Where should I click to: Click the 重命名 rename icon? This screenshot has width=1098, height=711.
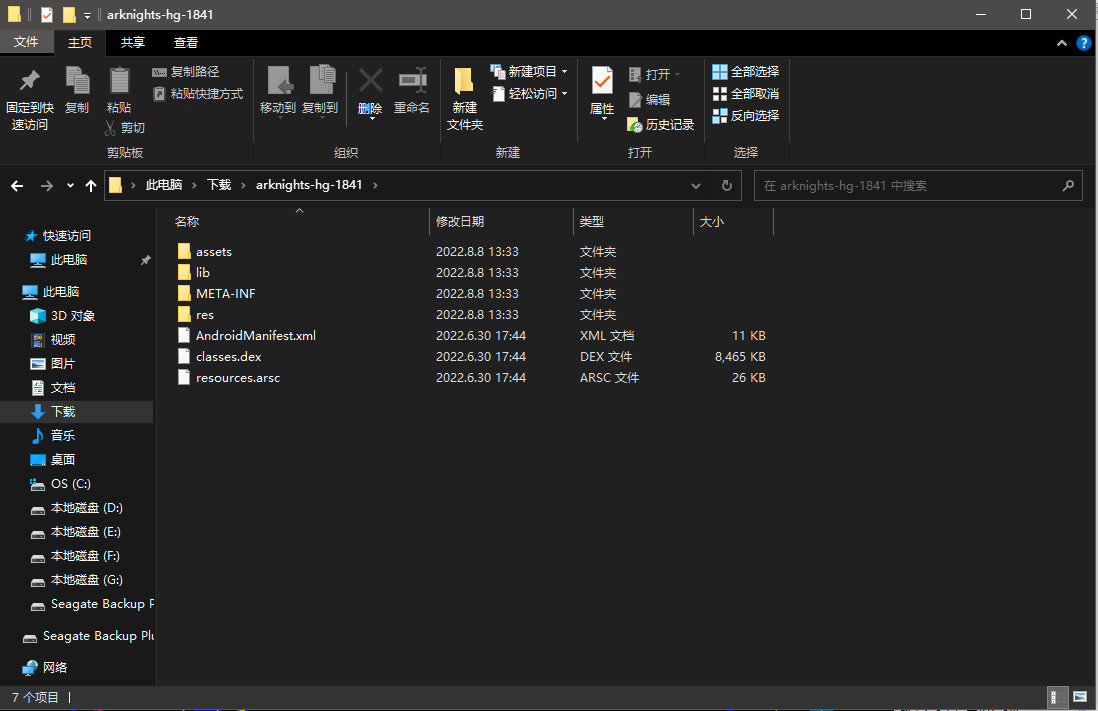click(x=411, y=82)
